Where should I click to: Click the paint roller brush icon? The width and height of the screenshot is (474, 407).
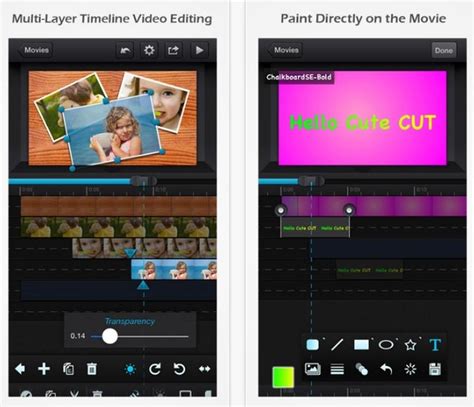pyautogui.click(x=361, y=369)
